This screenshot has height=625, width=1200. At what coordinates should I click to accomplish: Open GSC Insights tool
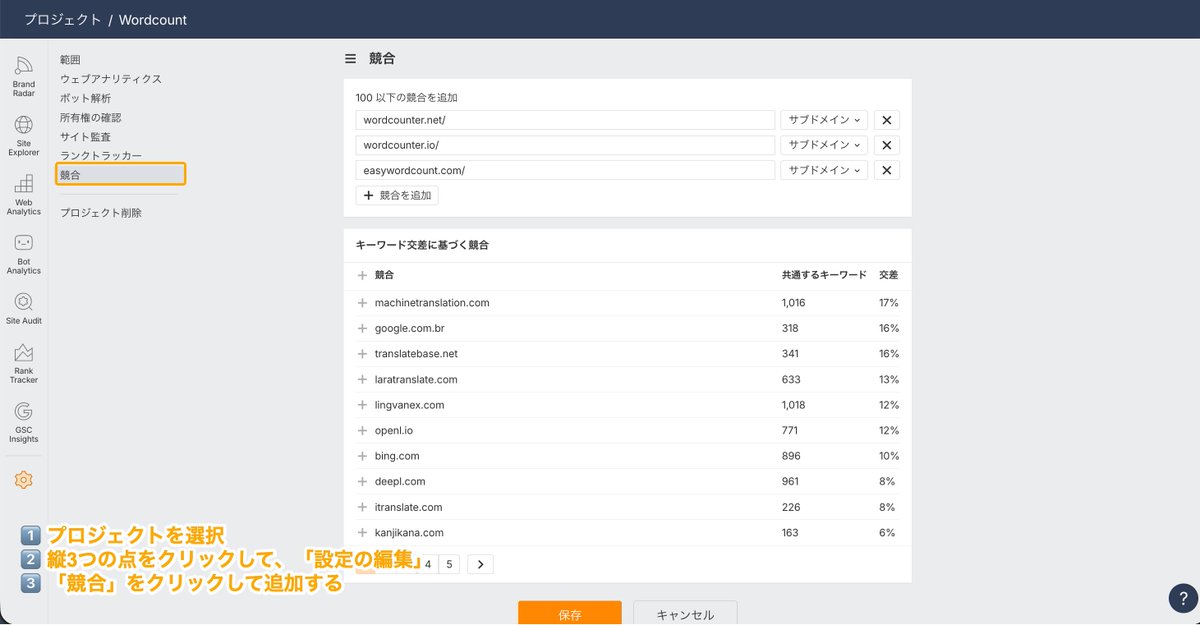(23, 422)
